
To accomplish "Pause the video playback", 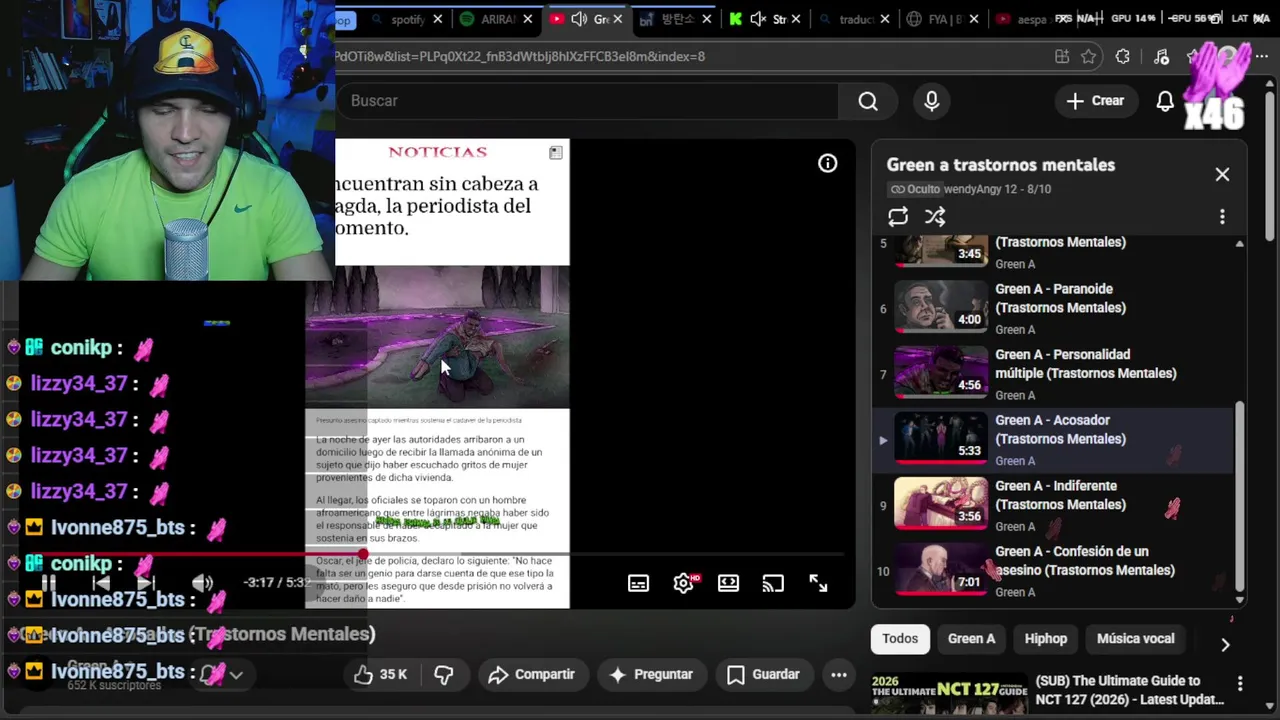I will pyautogui.click(x=48, y=583).
